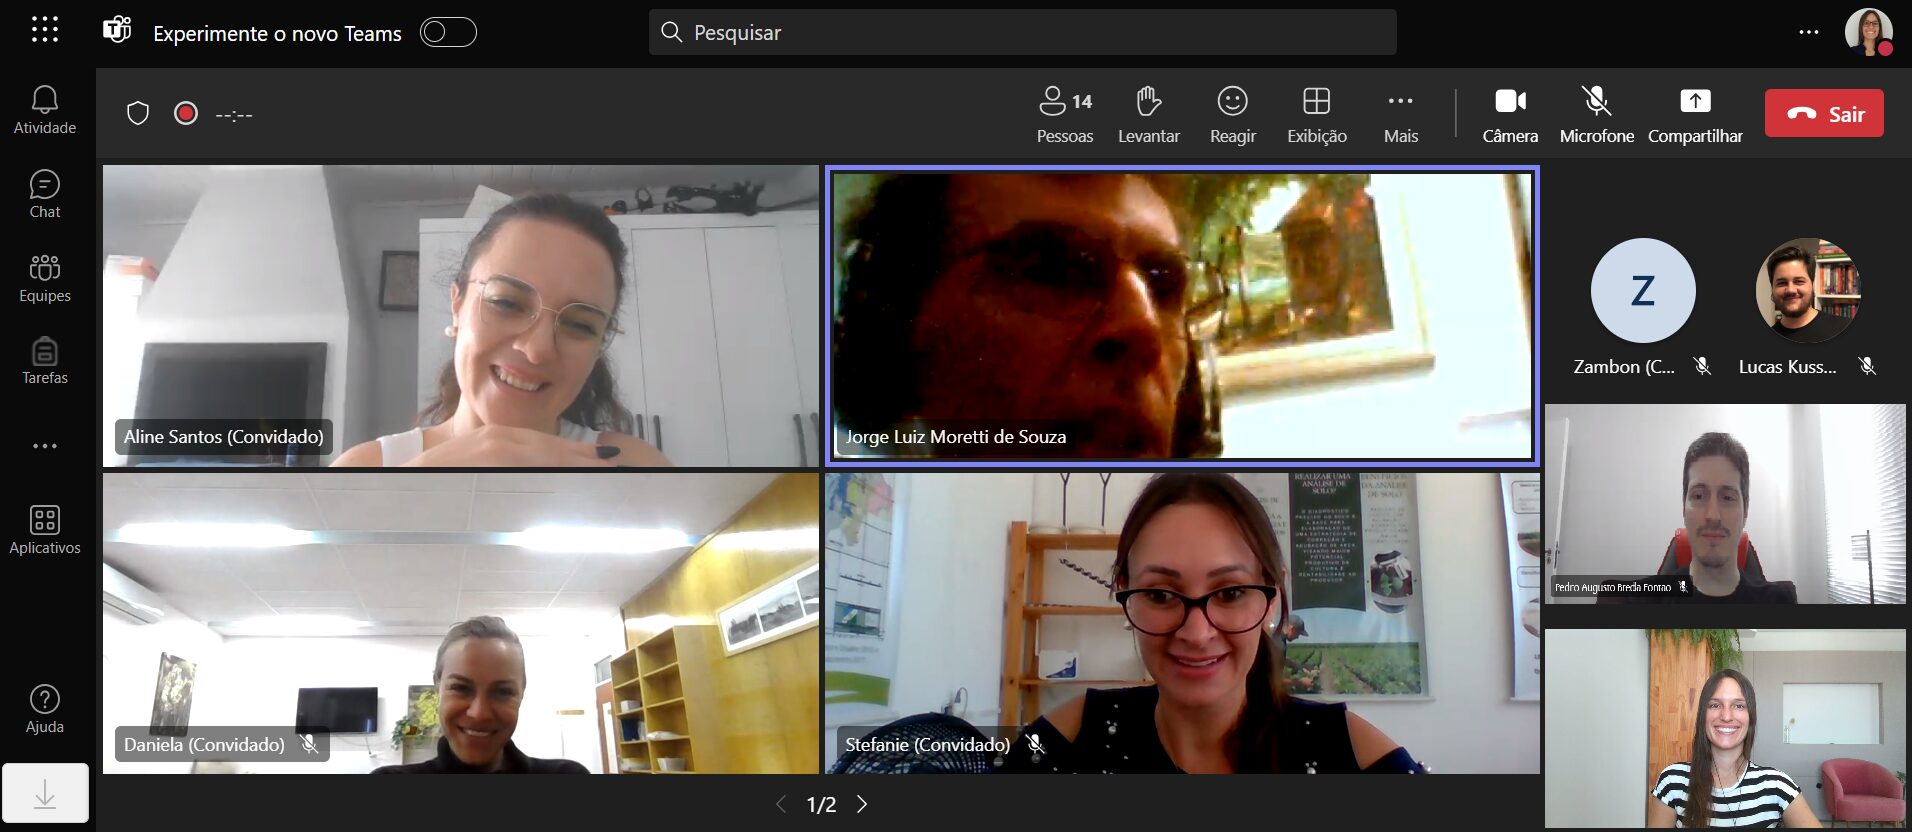The image size is (1912, 832).
Task: Expand more apps ellipsis in left sidebar
Action: point(45,446)
